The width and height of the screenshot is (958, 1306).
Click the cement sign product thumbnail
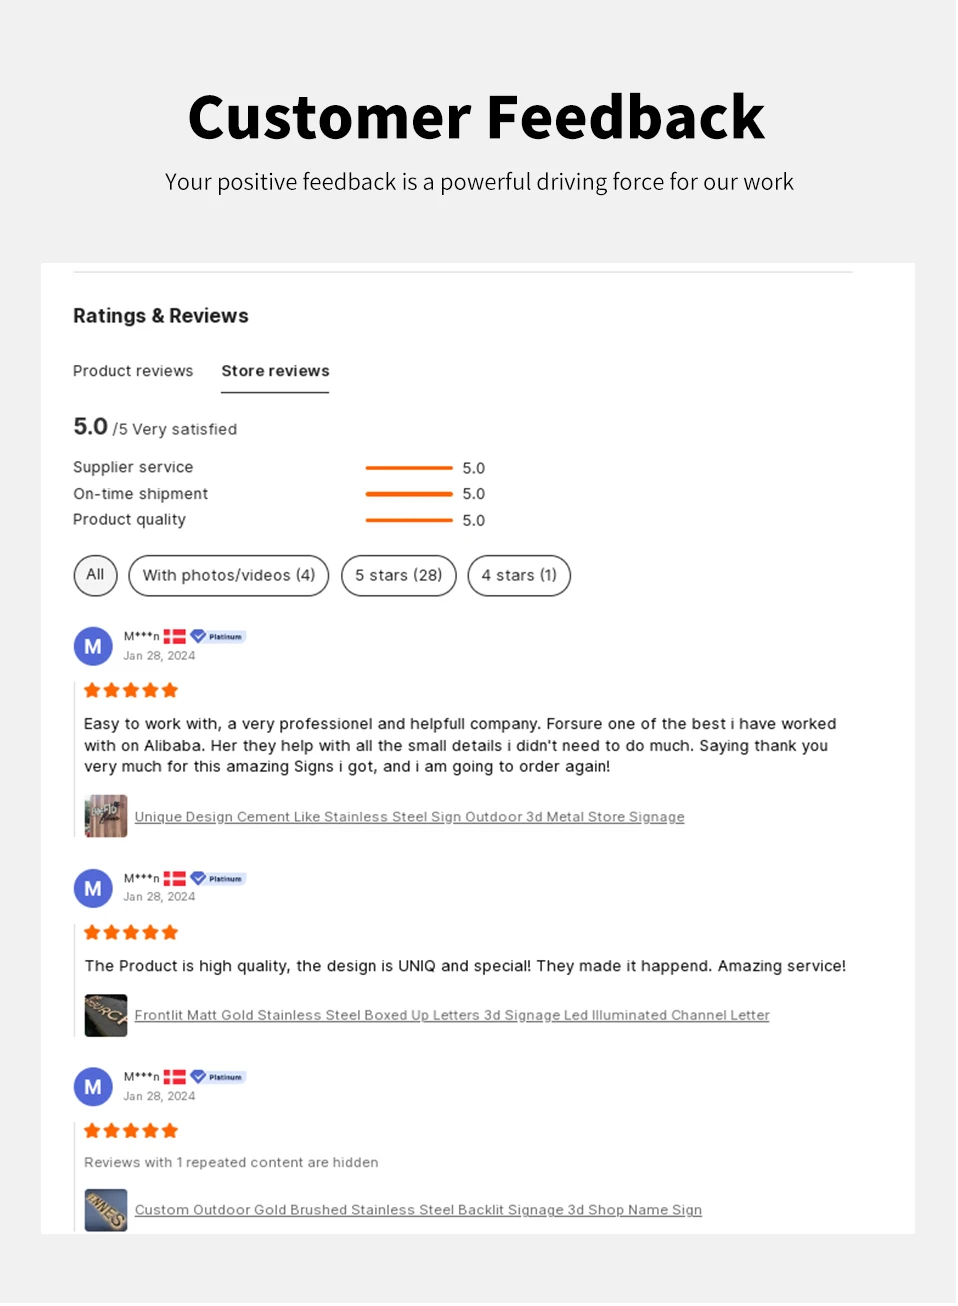(106, 816)
